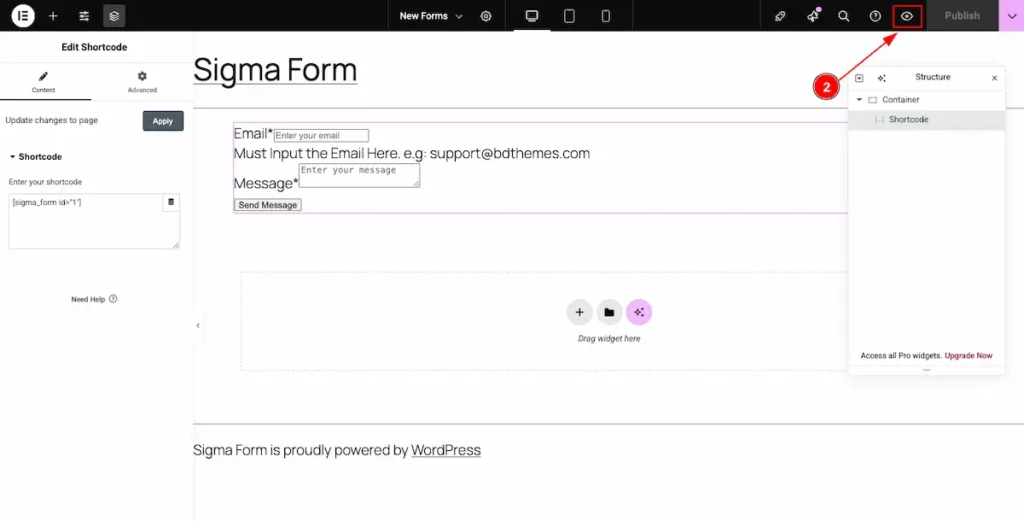Click the "Enter your shortcode" label
This screenshot has width=1024, height=521.
click(45, 182)
